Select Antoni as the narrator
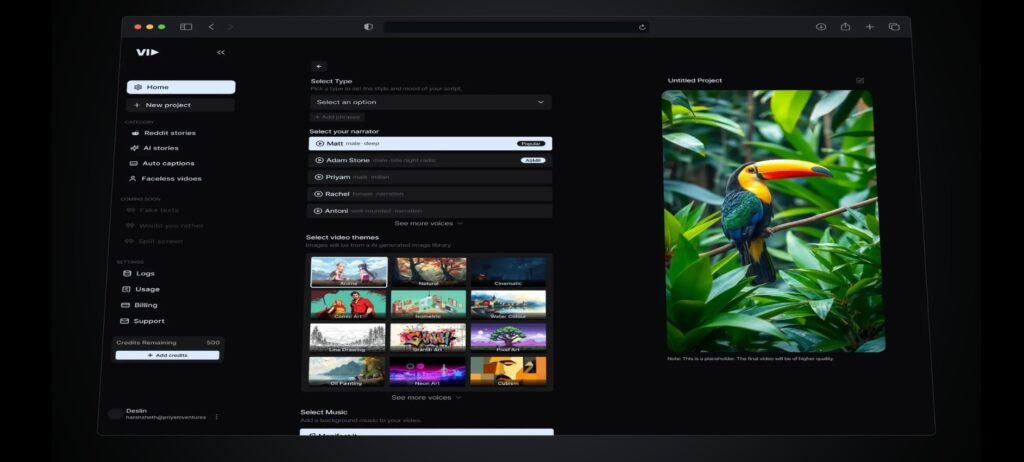The width and height of the screenshot is (1024, 462). click(x=430, y=211)
